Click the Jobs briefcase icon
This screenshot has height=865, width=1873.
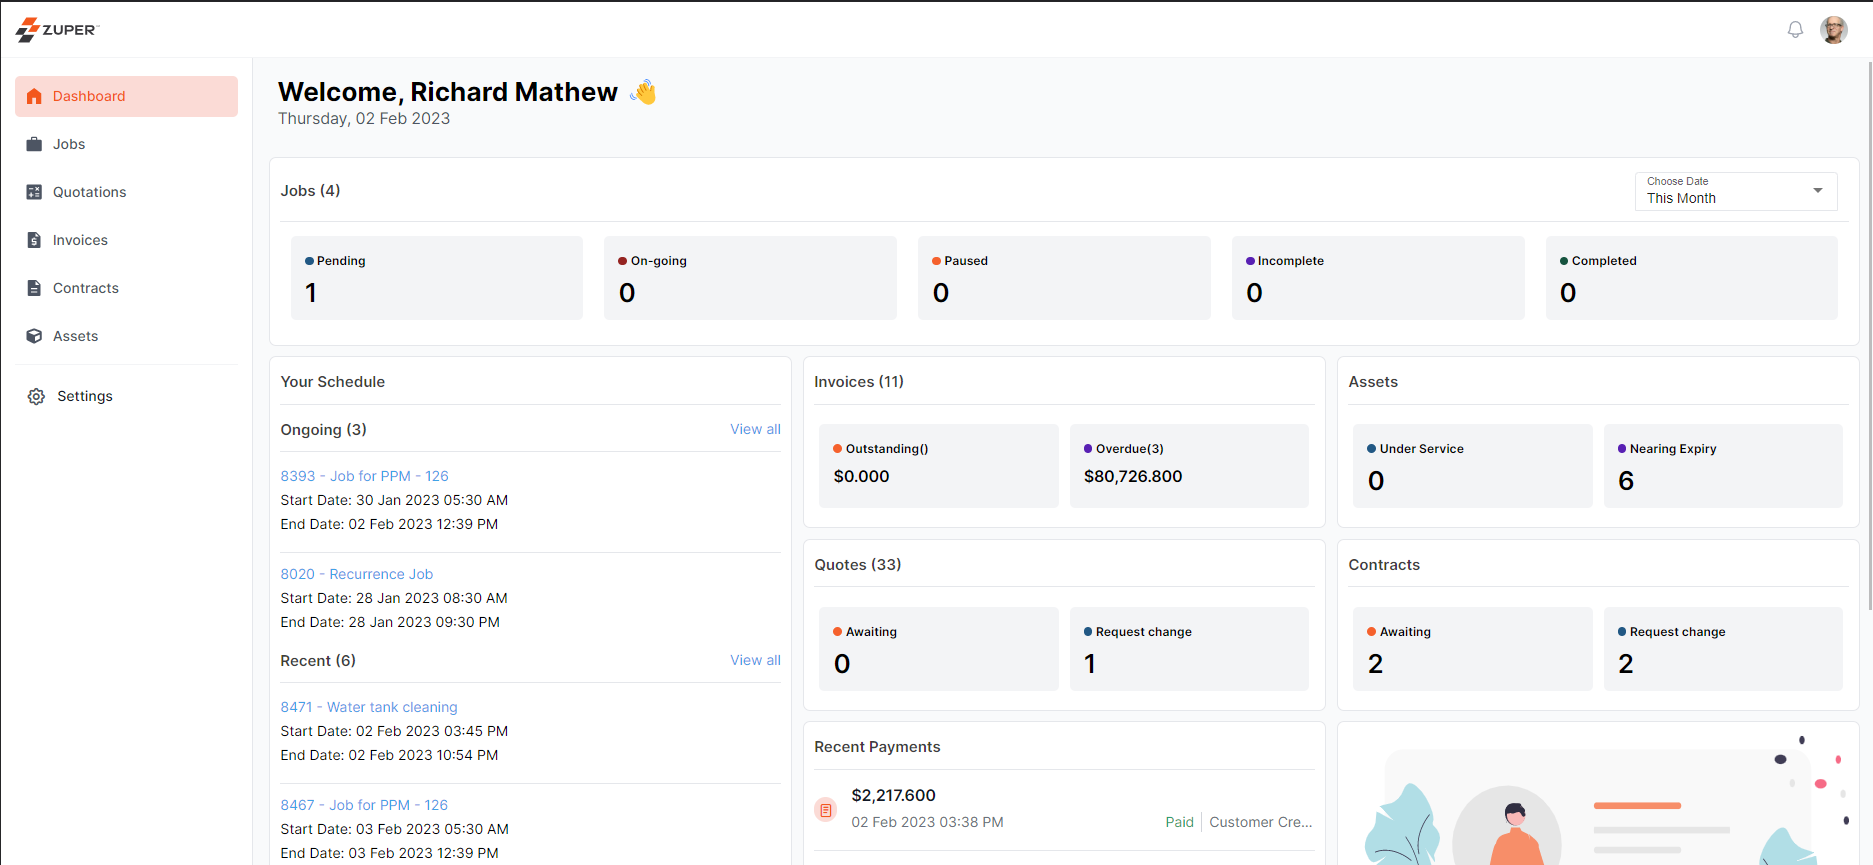pyautogui.click(x=35, y=144)
